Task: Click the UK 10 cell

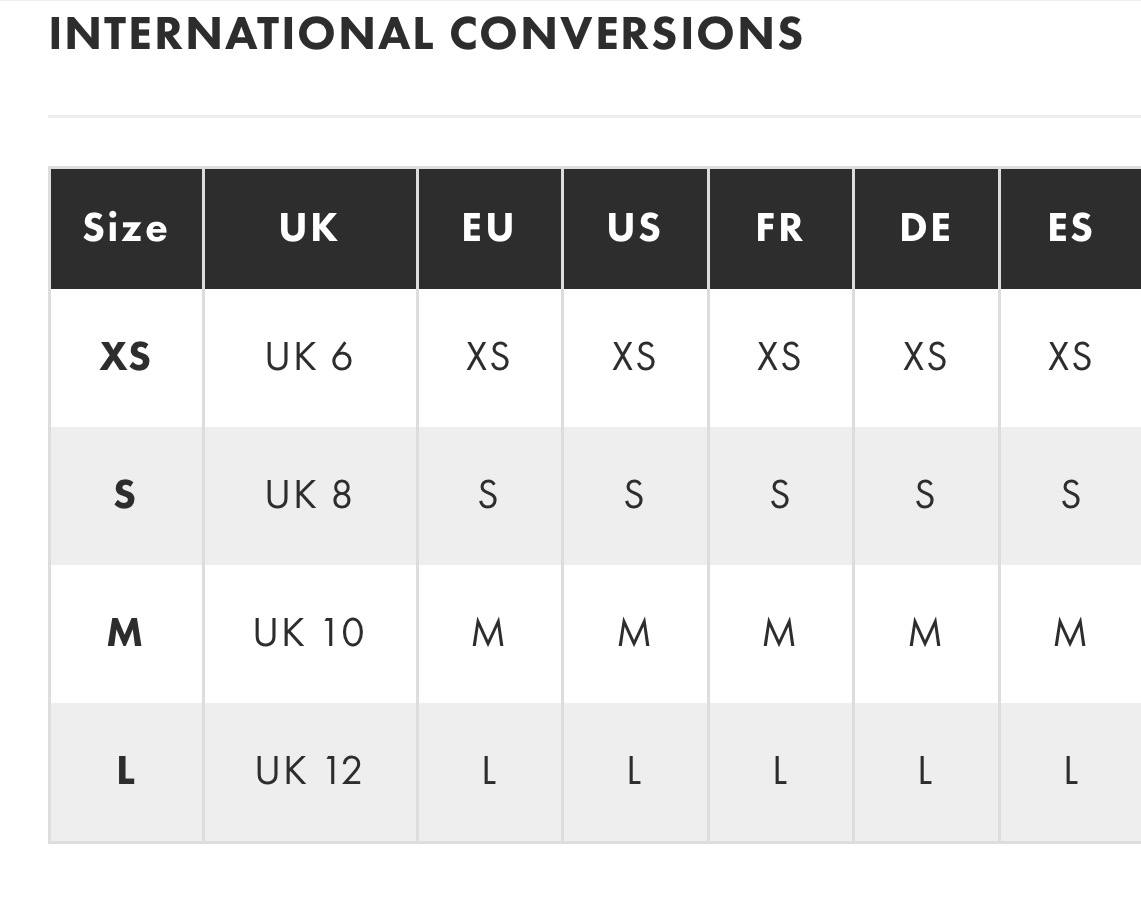Action: tap(309, 633)
